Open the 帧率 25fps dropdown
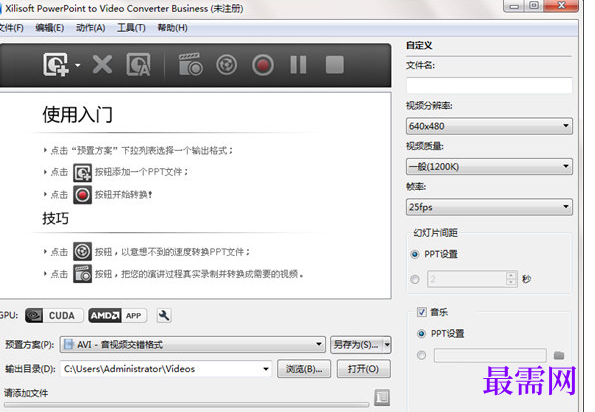This screenshot has width=595, height=412. click(x=489, y=207)
